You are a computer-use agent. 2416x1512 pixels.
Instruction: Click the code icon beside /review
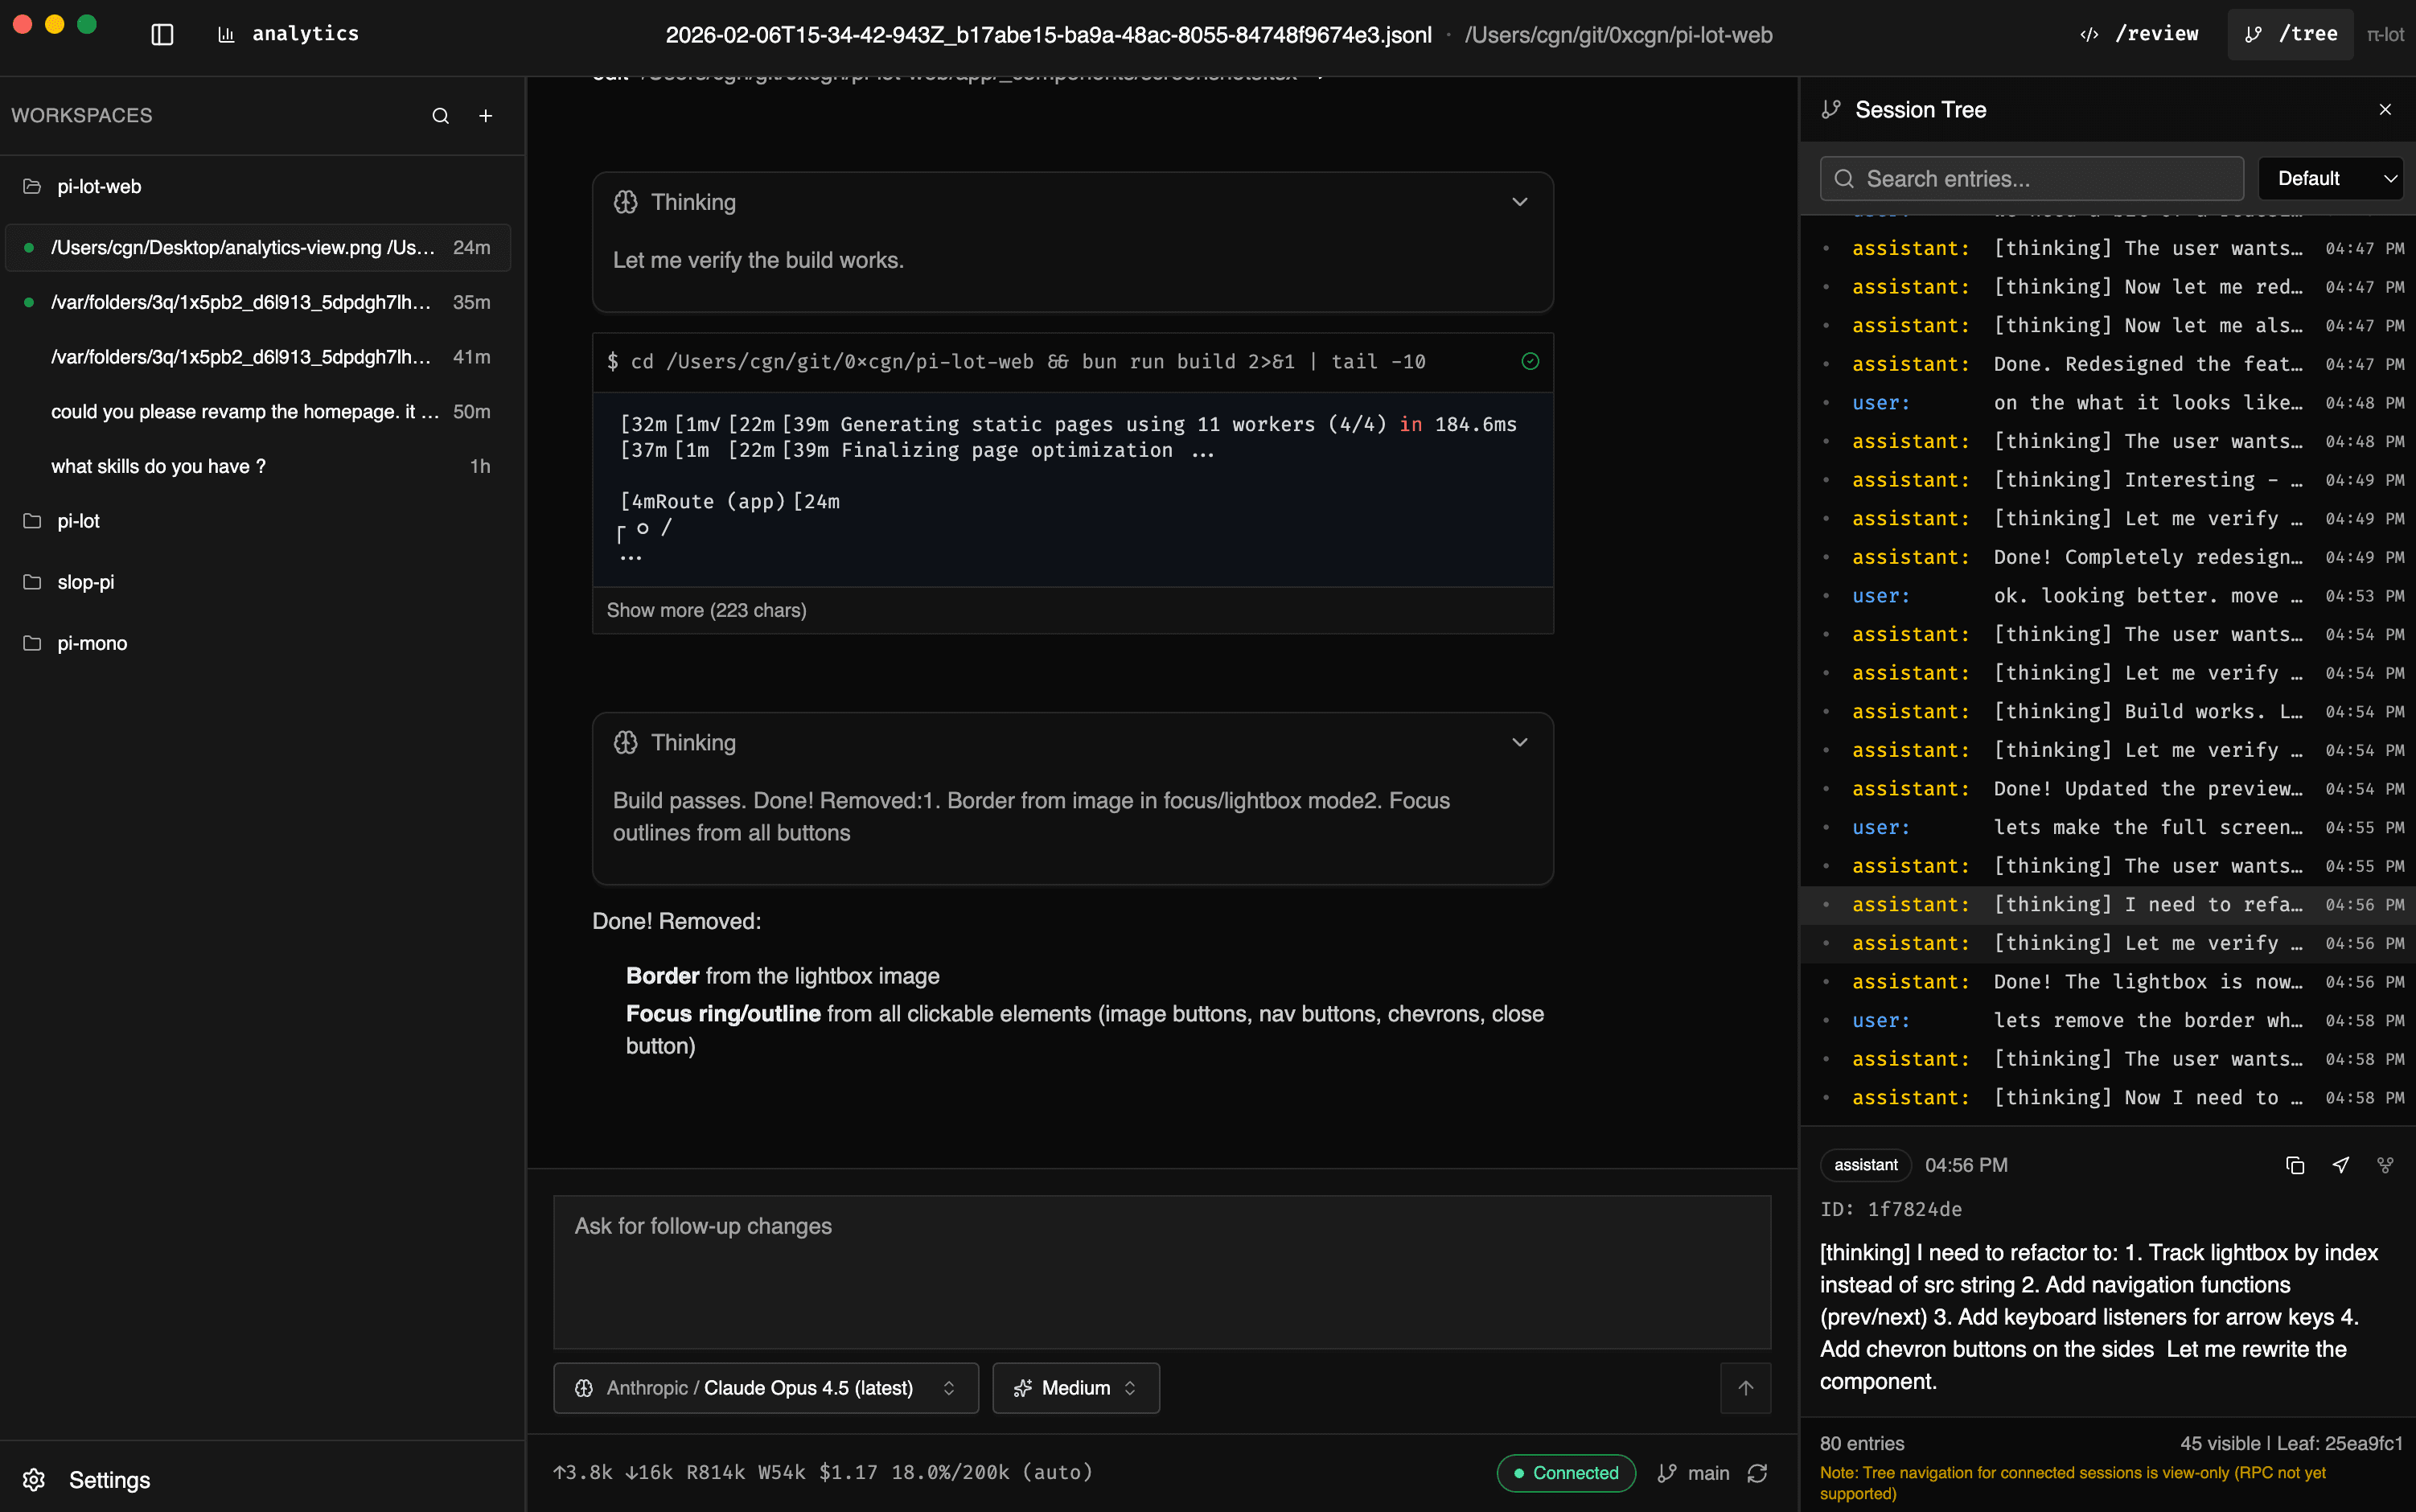(x=2089, y=33)
